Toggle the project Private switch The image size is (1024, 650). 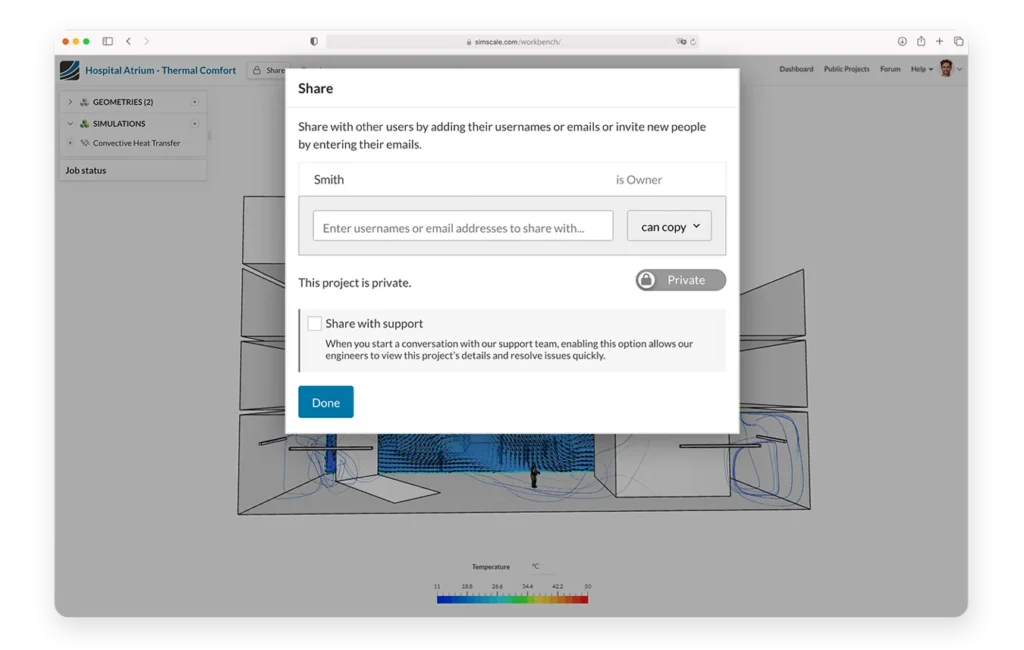tap(681, 280)
